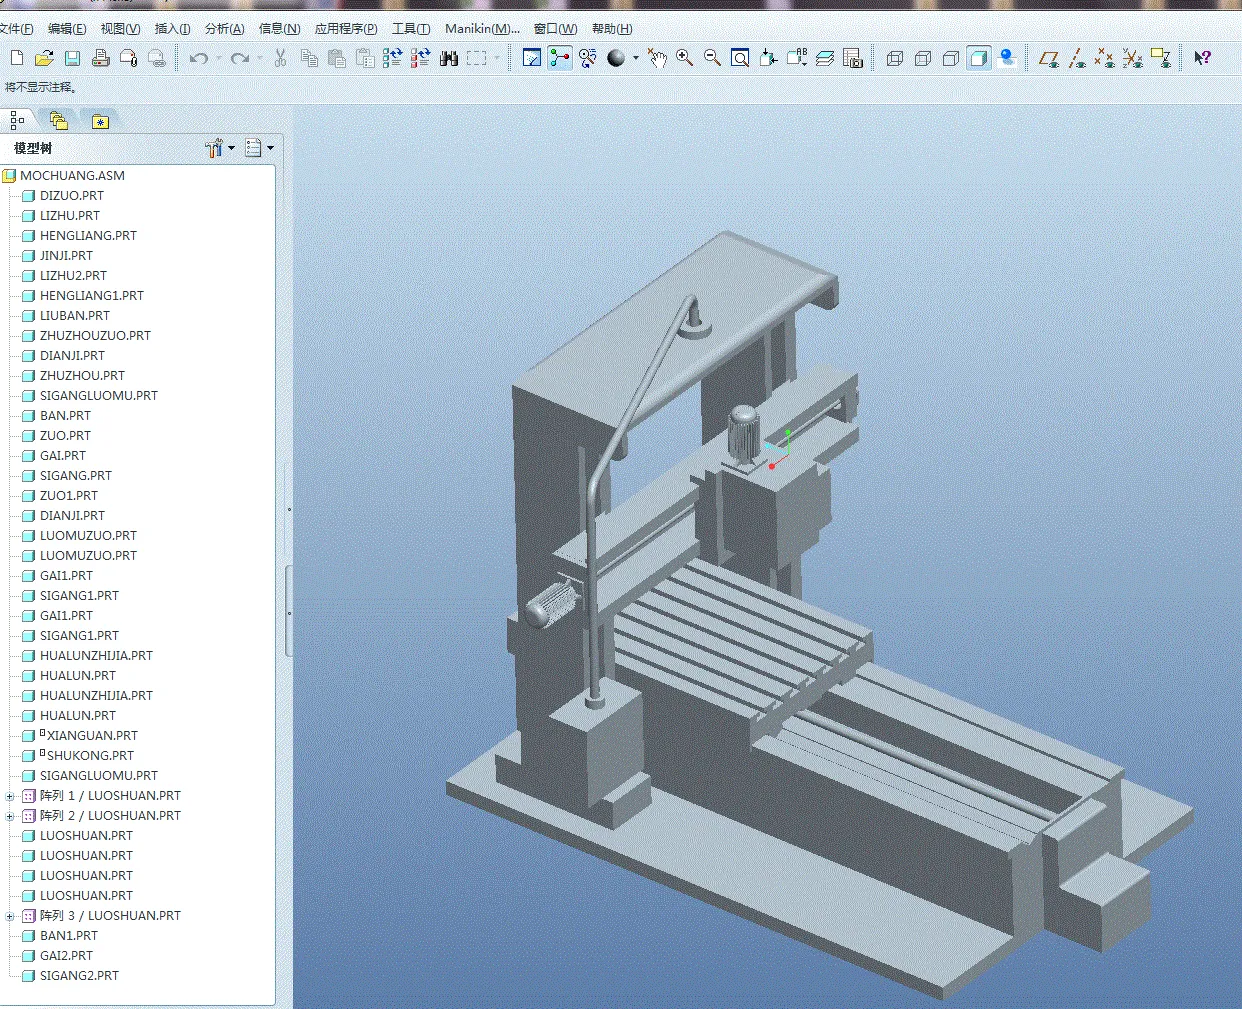Switch to the Folder Browser tab
Image resolution: width=1242 pixels, height=1009 pixels.
(59, 121)
